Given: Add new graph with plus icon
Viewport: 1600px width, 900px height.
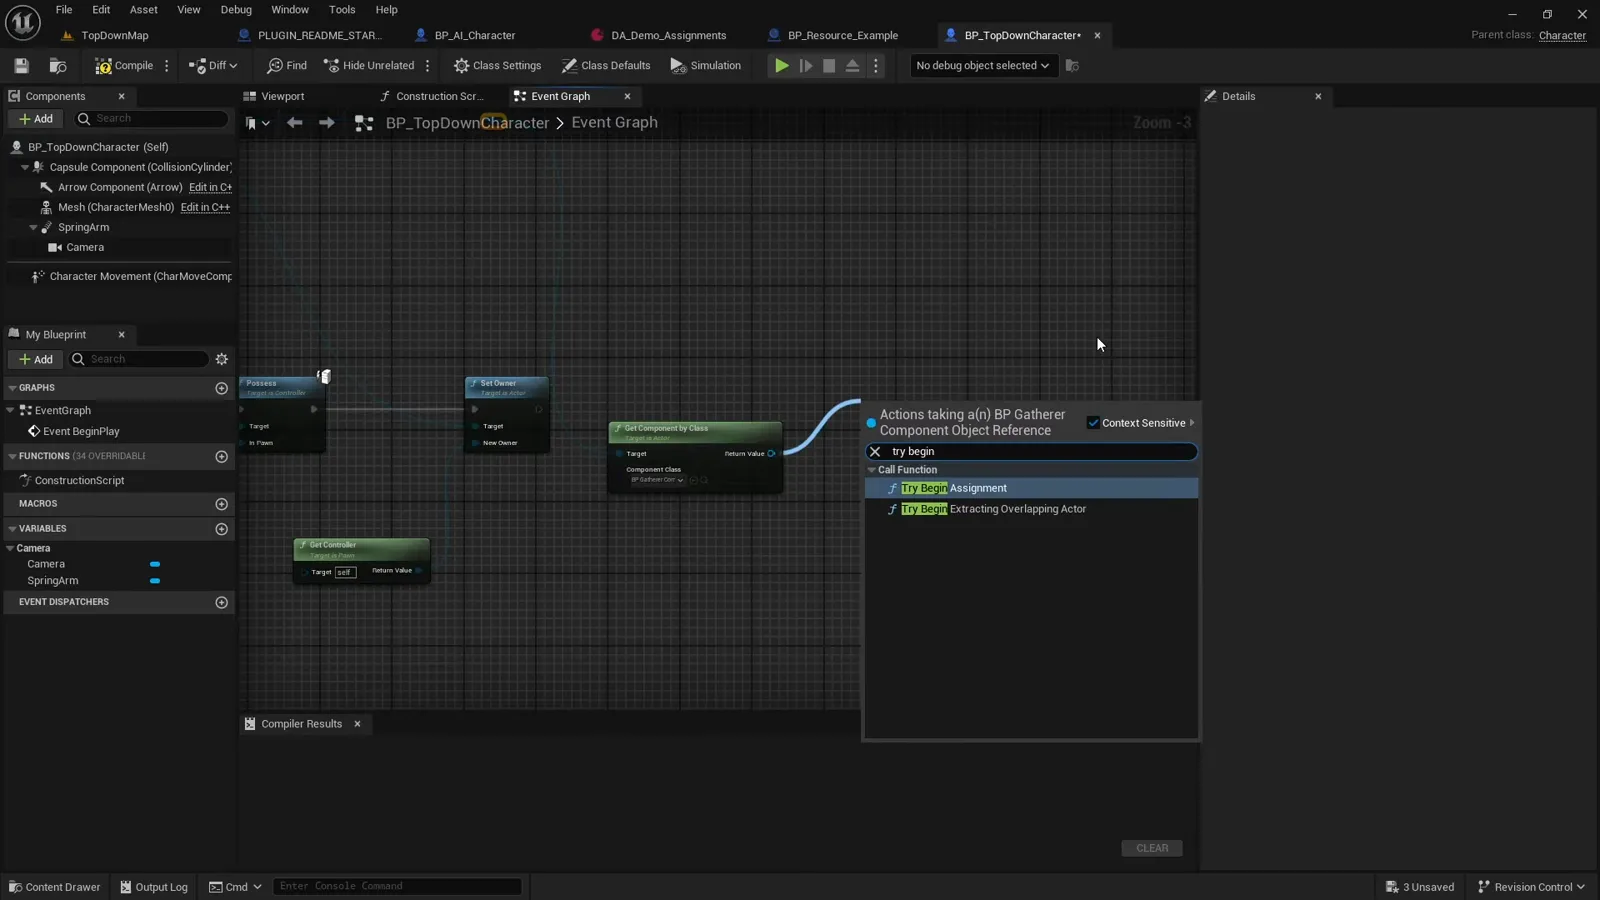Looking at the screenshot, I should point(222,388).
